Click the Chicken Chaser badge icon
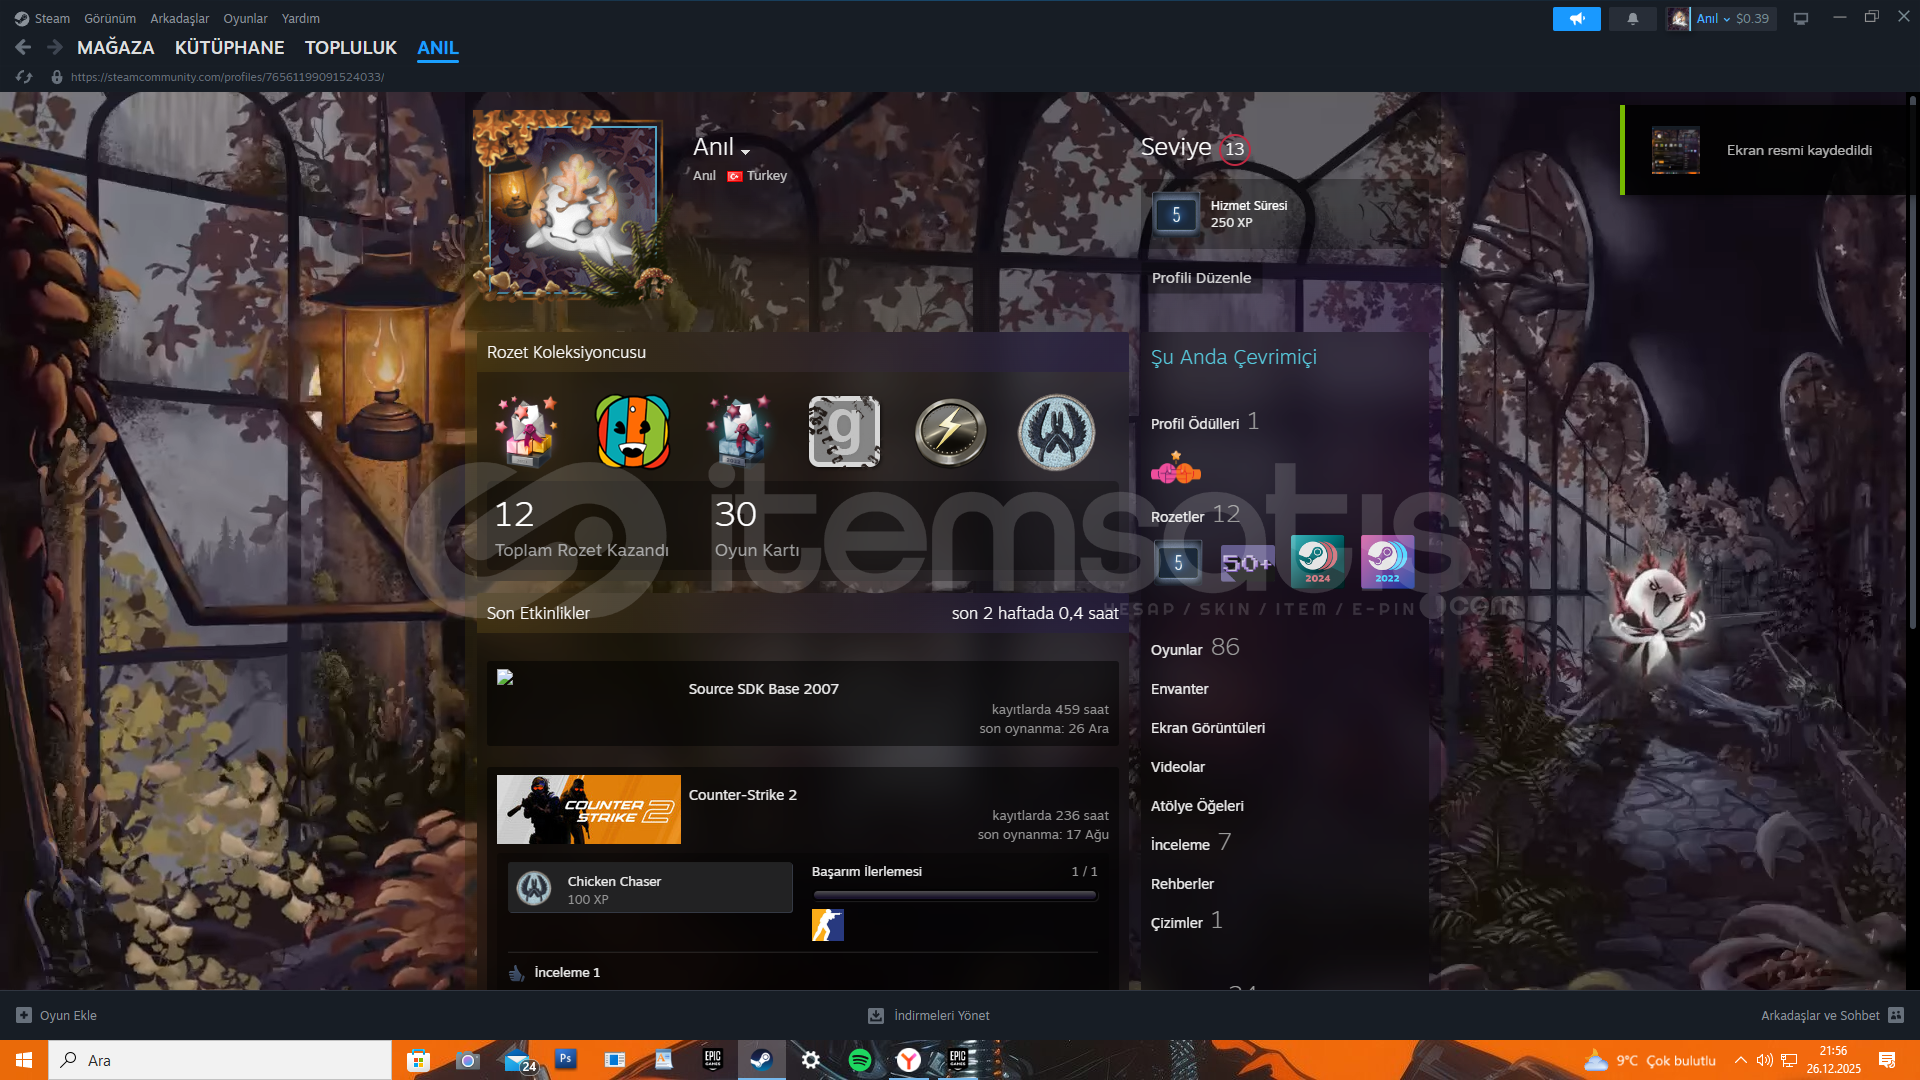Viewport: 1920px width, 1080px height. (x=534, y=888)
